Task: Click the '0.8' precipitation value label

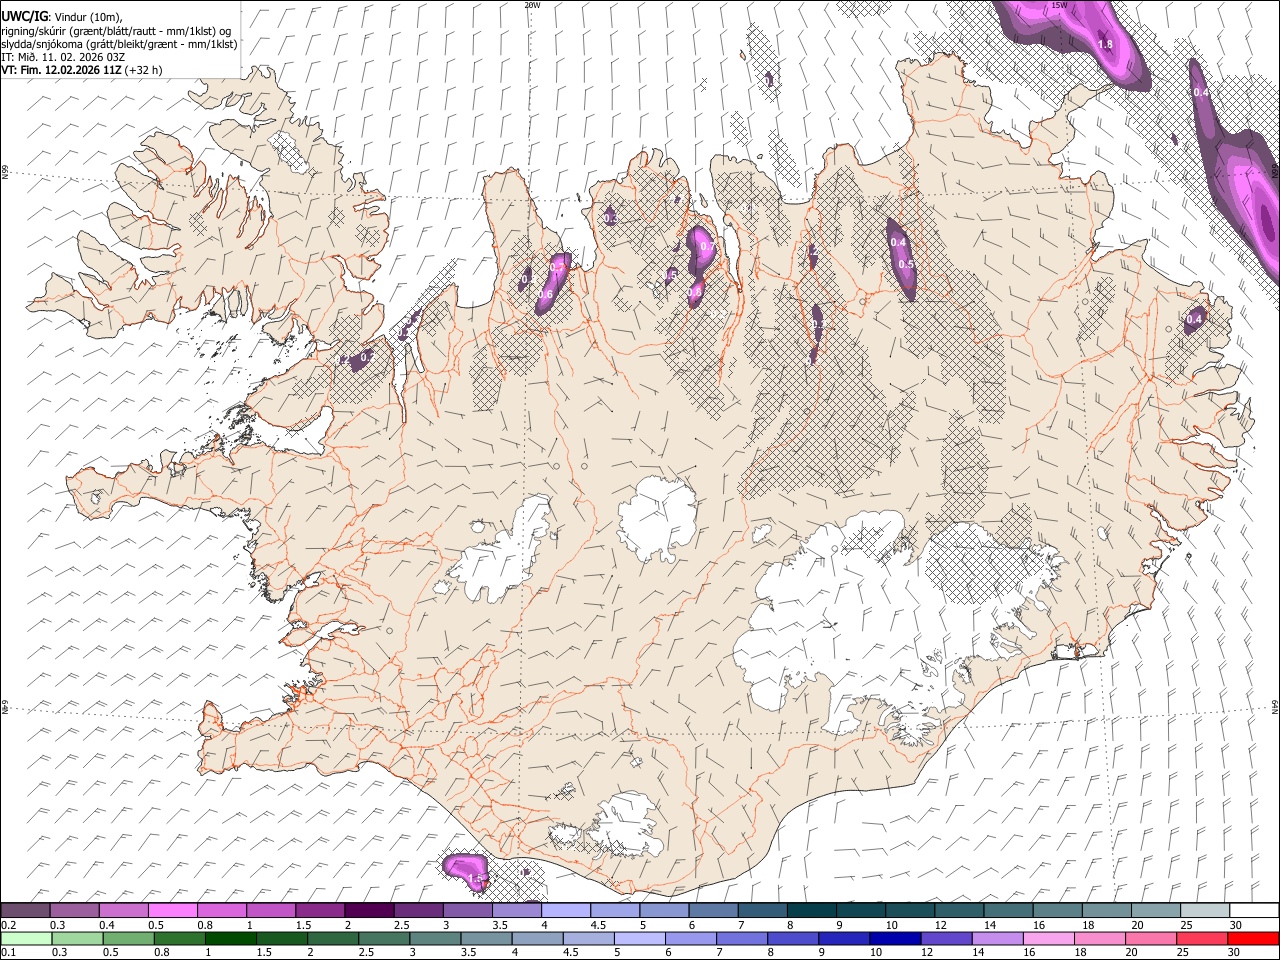Action: [x=695, y=291]
